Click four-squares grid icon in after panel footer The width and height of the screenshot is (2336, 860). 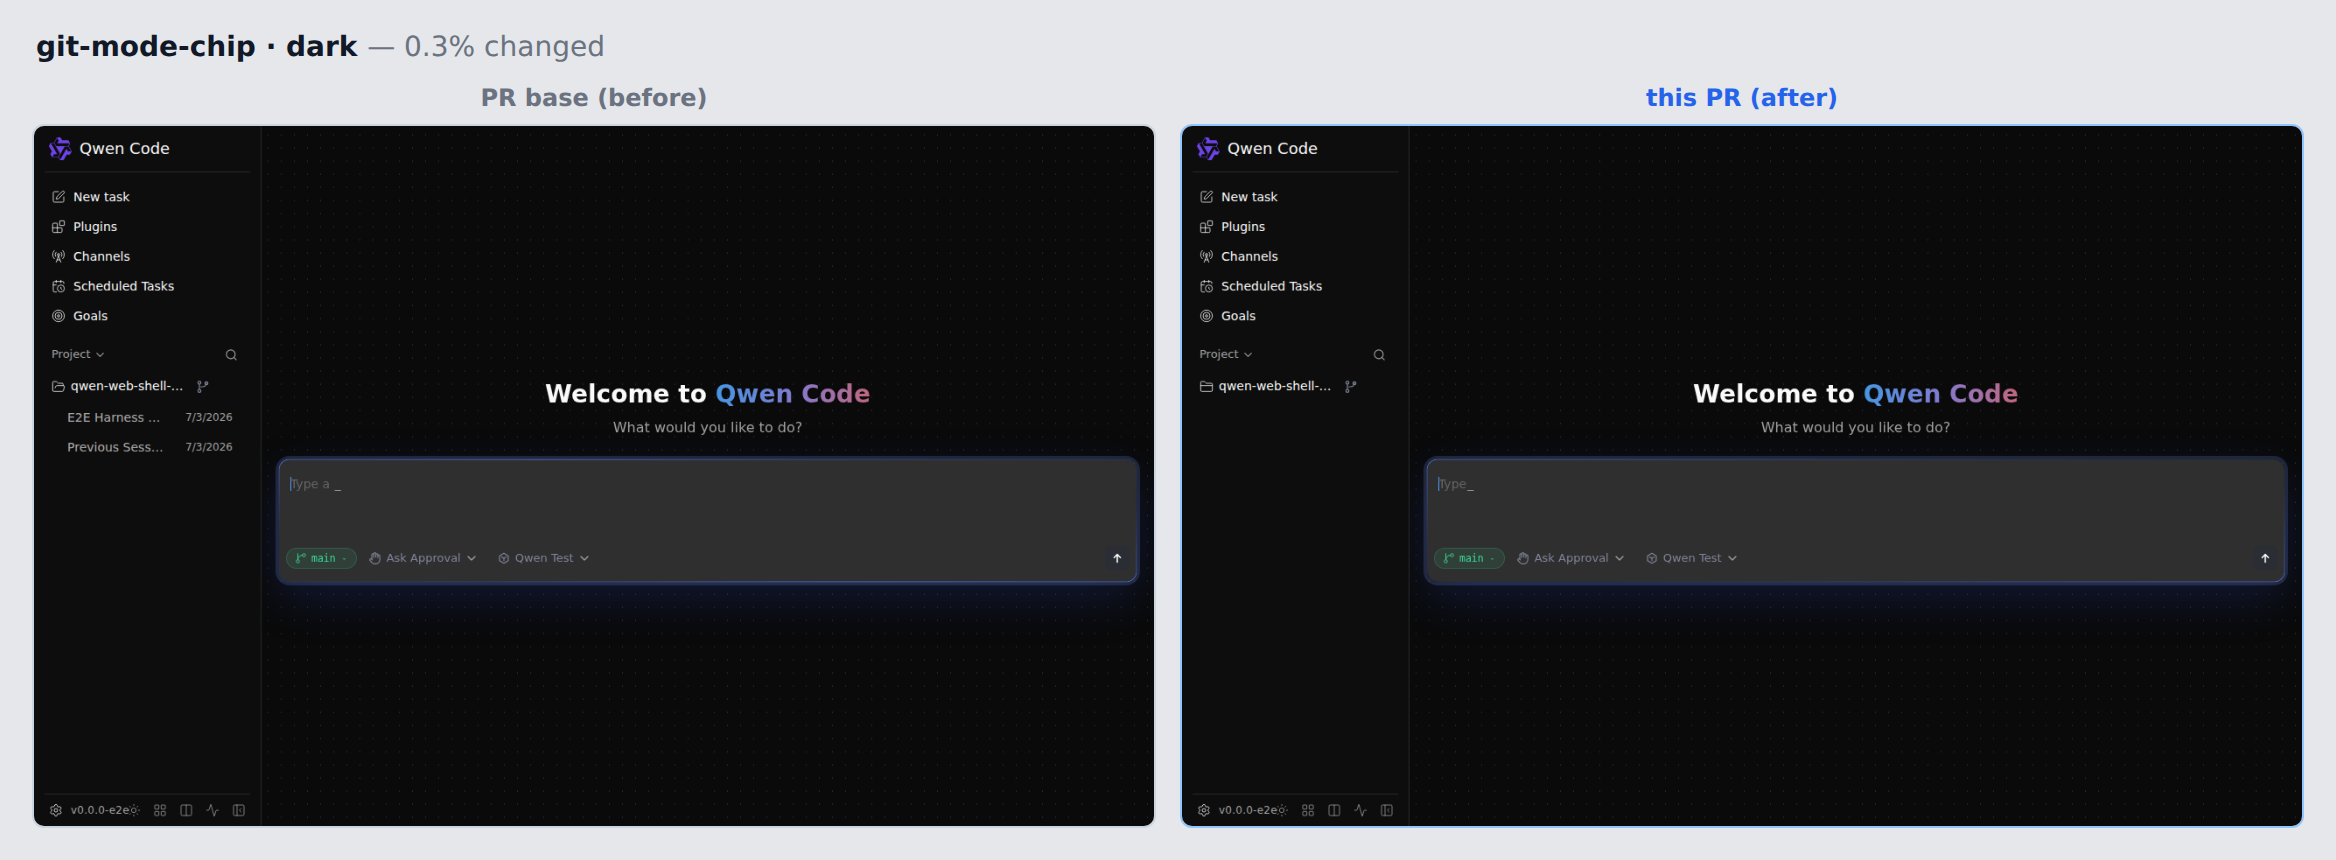(x=1308, y=810)
